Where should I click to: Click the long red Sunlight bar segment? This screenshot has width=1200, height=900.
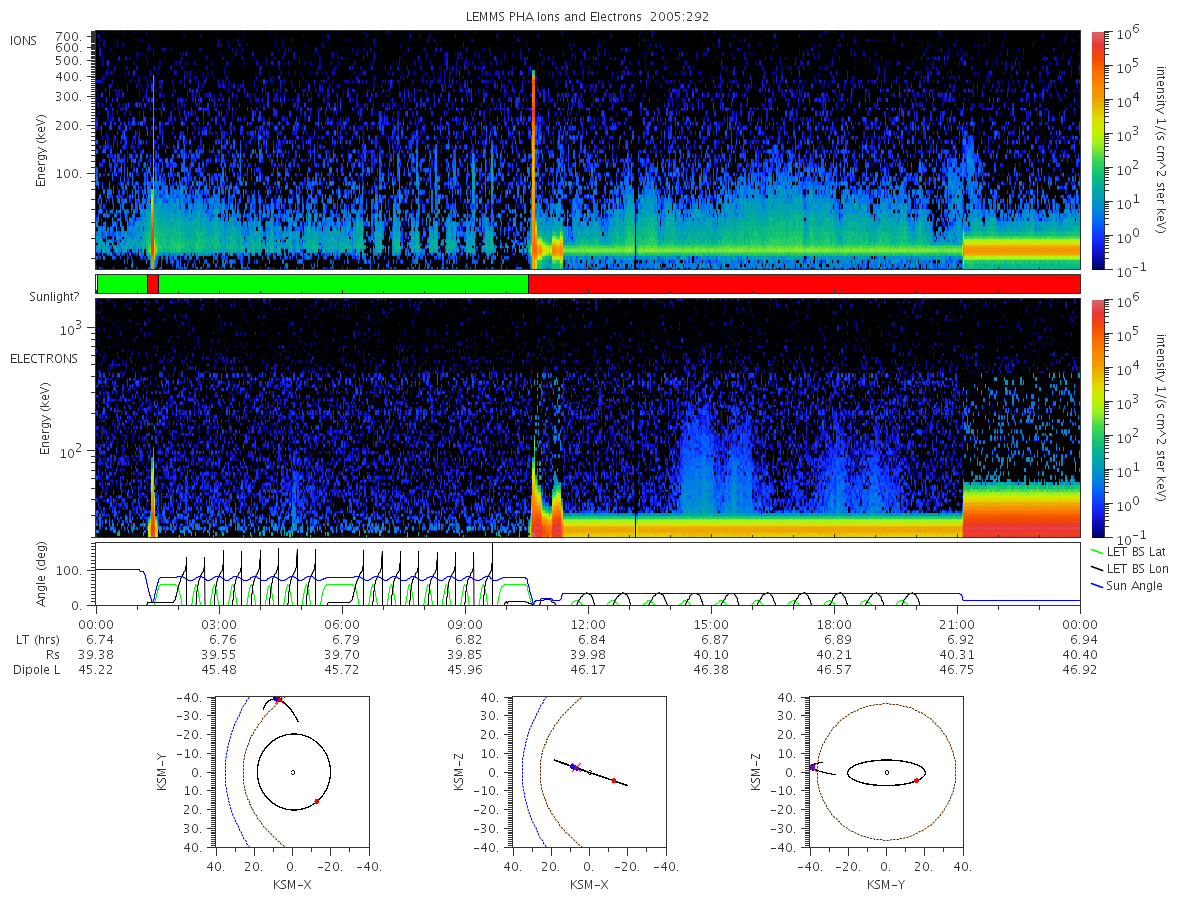click(804, 284)
